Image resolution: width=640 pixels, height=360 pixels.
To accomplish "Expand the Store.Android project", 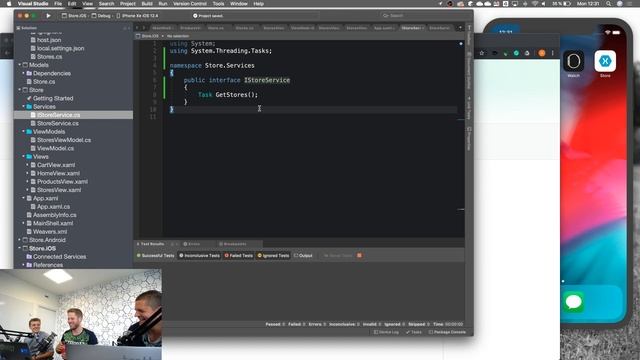I will coord(19,240).
